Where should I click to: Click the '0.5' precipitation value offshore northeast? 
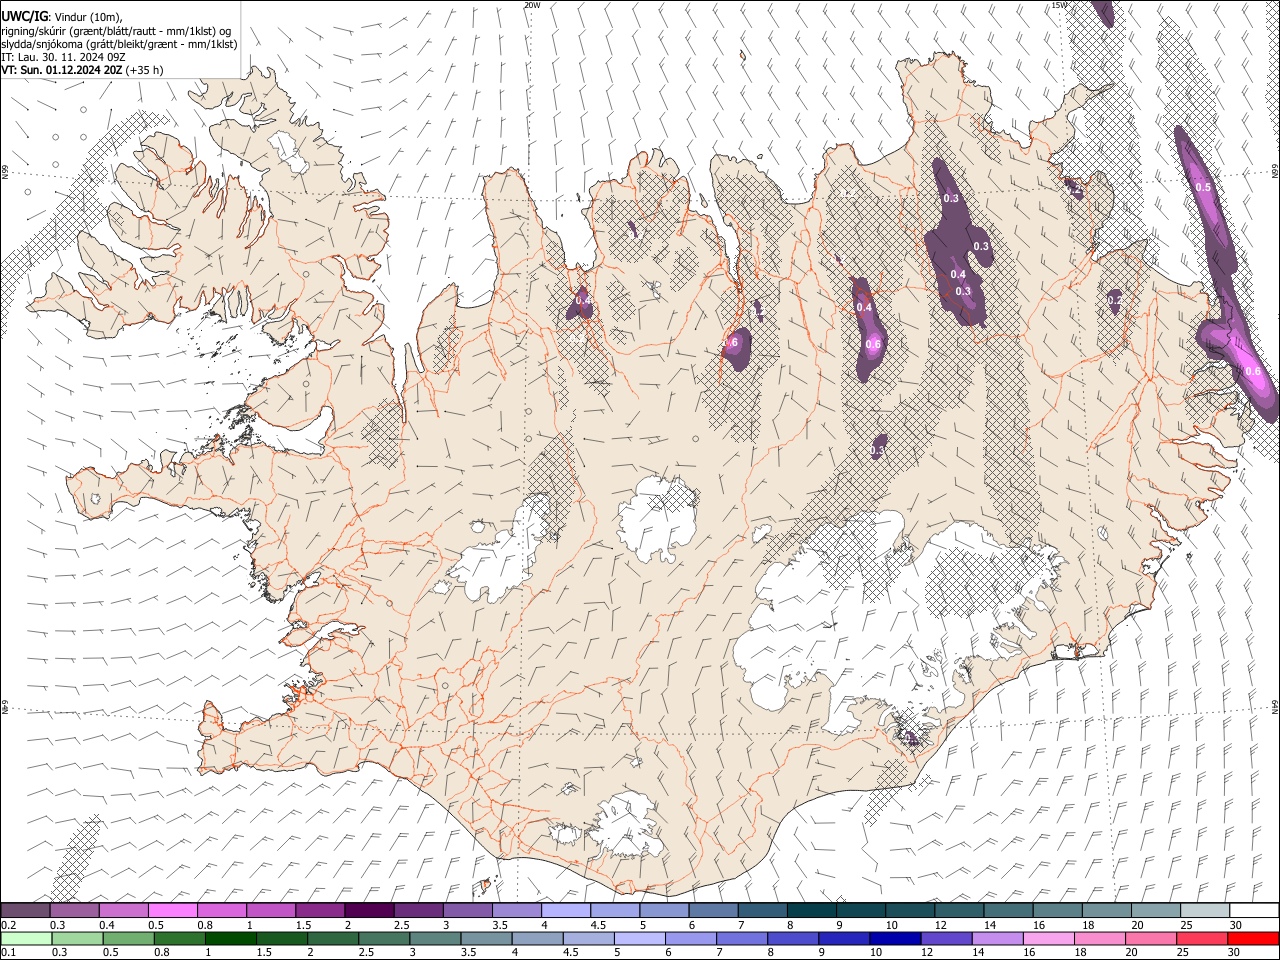(x=1203, y=187)
